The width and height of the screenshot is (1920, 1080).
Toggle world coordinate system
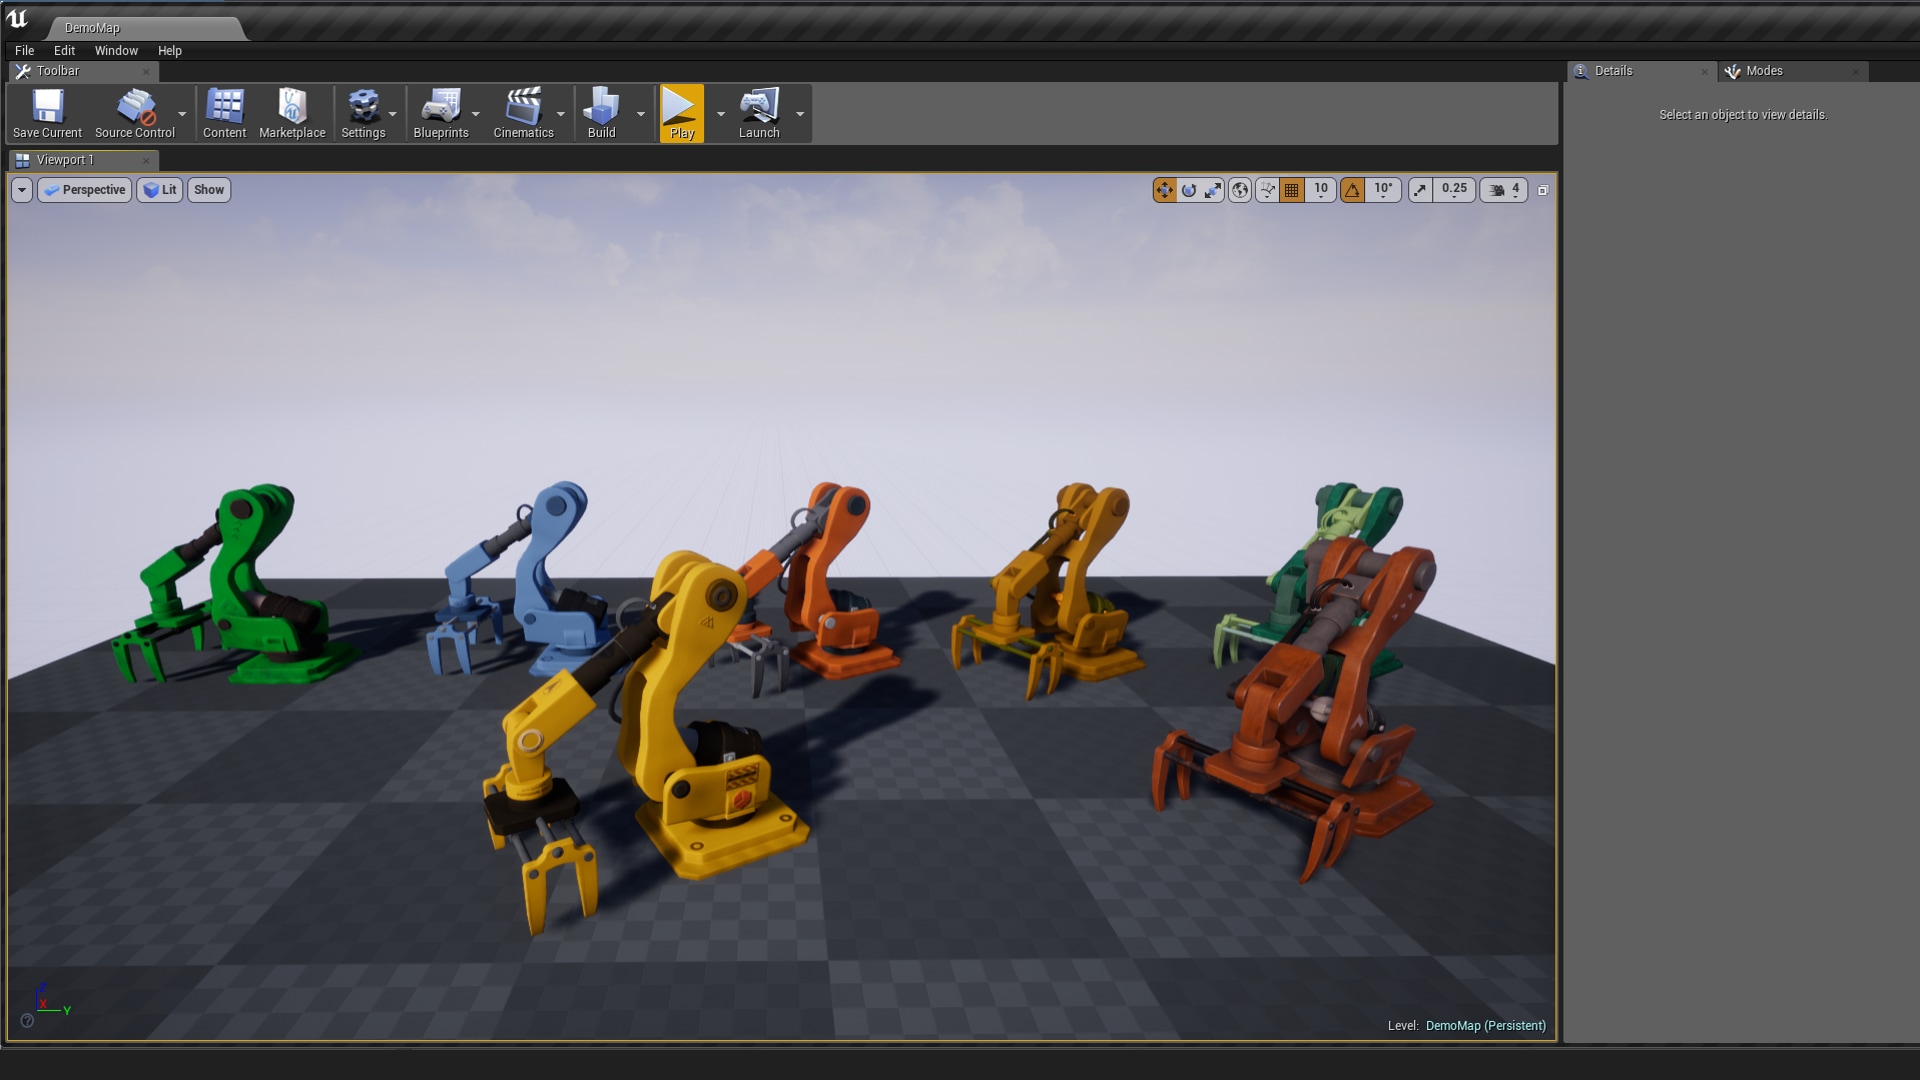click(x=1238, y=190)
